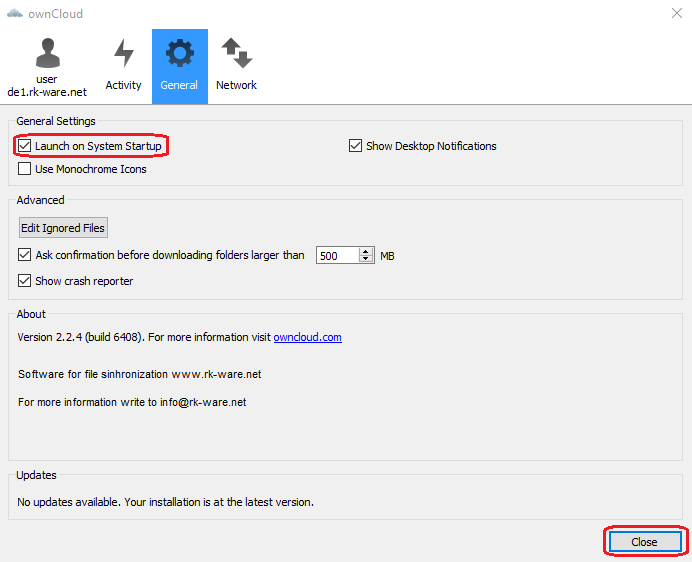Click the folder size limit field showing 500
This screenshot has height=562, width=692.
pos(338,256)
